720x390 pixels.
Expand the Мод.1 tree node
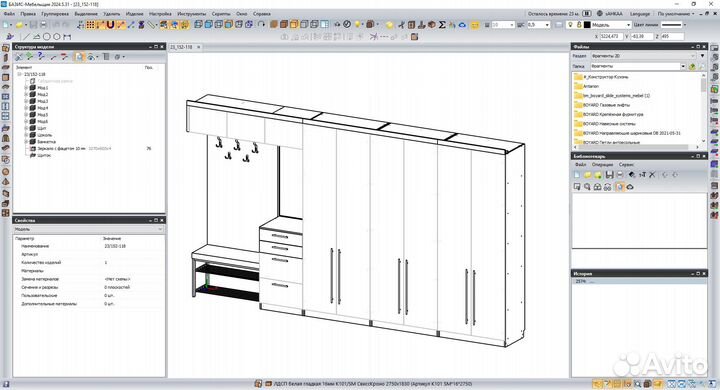pos(26,87)
